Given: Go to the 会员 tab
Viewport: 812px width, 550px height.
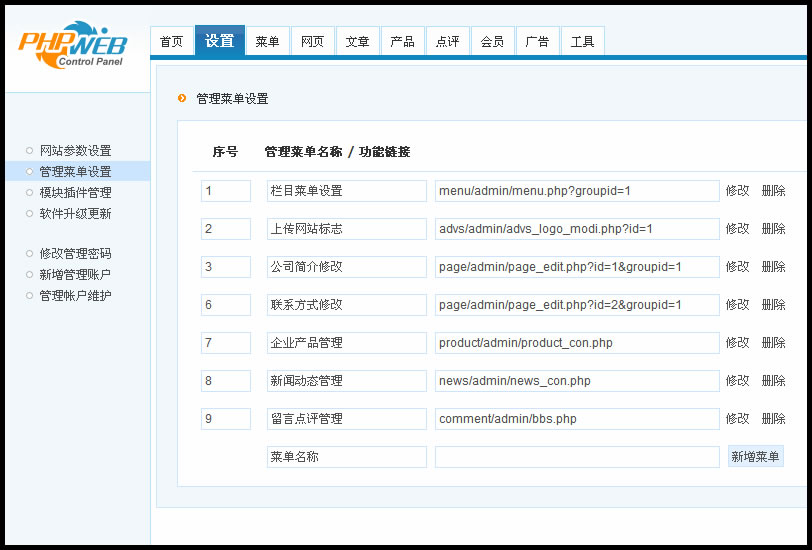Looking at the screenshot, I should (492, 42).
